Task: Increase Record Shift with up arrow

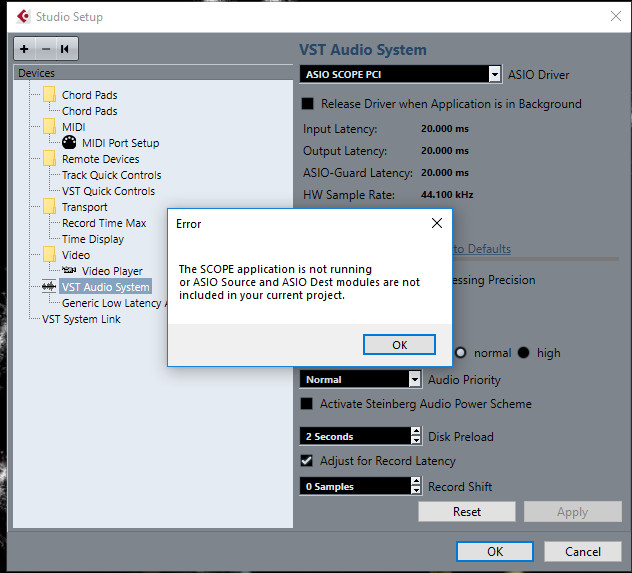Action: (x=416, y=482)
